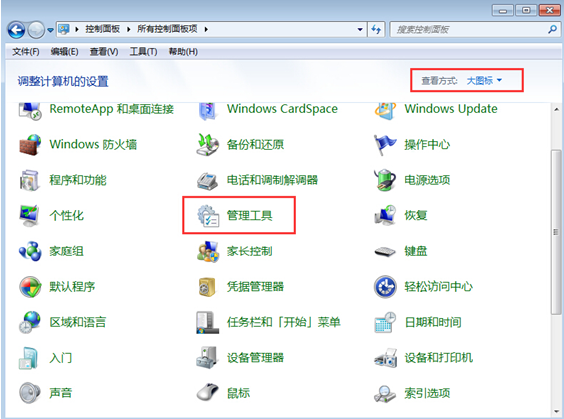564x419 pixels.
Task: Click the 所有控制面板项 breadcrumb
Action: (167, 29)
